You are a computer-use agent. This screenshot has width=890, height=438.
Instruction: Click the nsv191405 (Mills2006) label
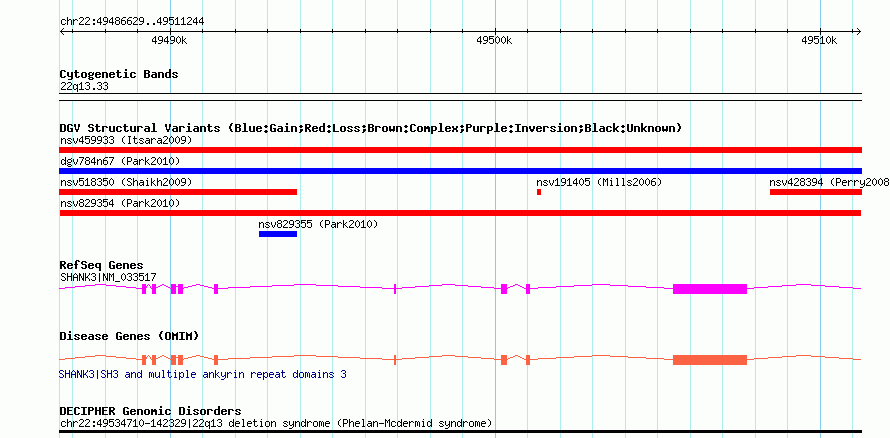coord(599,182)
